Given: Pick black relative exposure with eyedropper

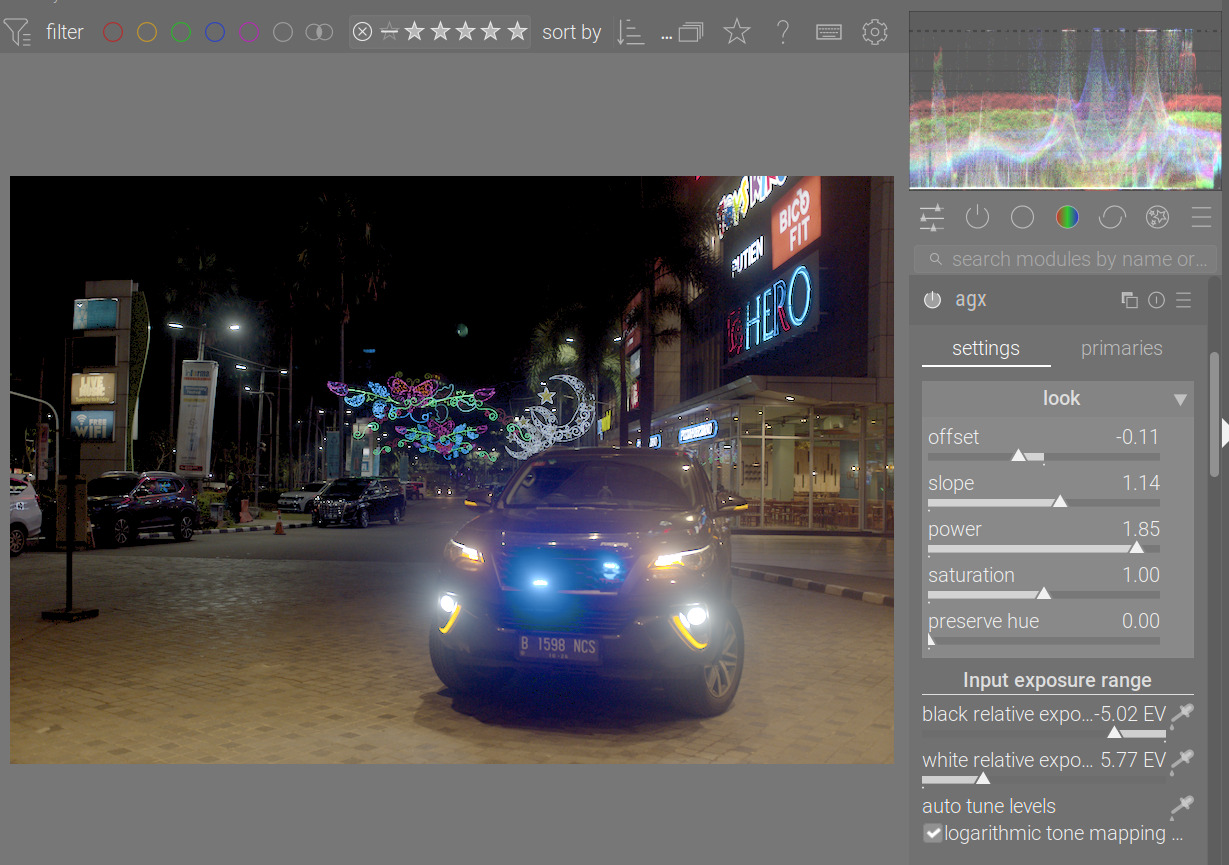Looking at the screenshot, I should pos(1182,714).
